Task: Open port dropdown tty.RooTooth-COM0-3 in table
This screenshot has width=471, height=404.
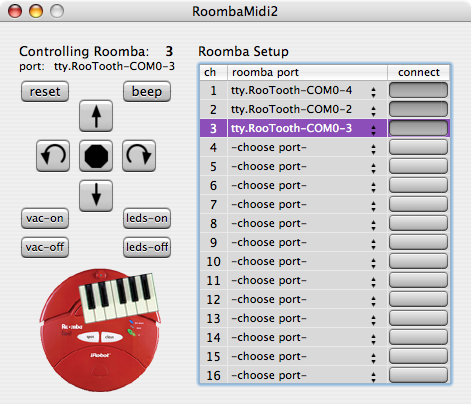Action: (x=307, y=128)
